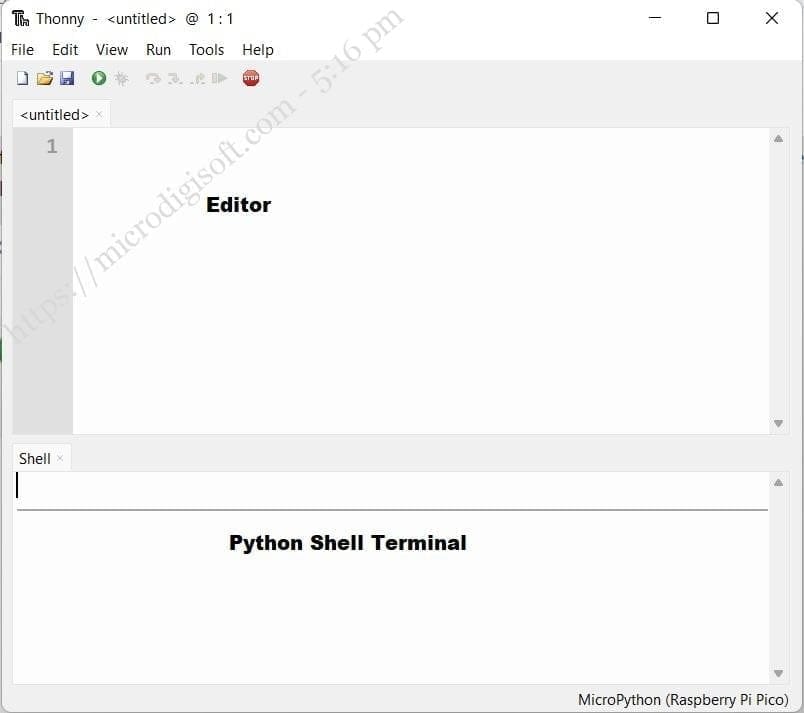Viewport: 804px width, 713px height.
Task: Switch to the untitled editor tab
Action: [x=53, y=114]
